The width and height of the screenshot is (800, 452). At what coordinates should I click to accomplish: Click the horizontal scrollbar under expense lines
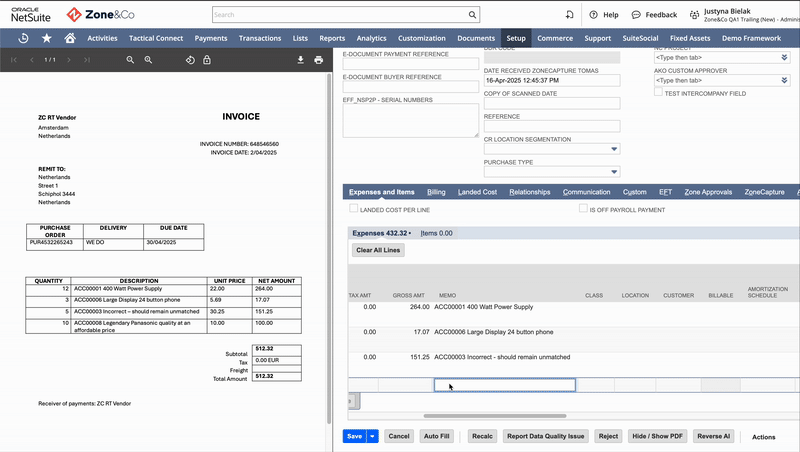(494, 416)
